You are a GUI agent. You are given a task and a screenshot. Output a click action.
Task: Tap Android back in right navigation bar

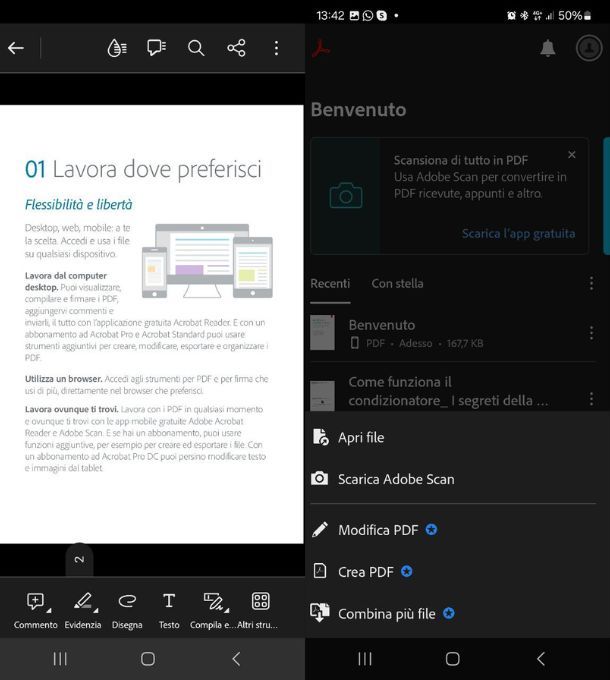pos(541,659)
